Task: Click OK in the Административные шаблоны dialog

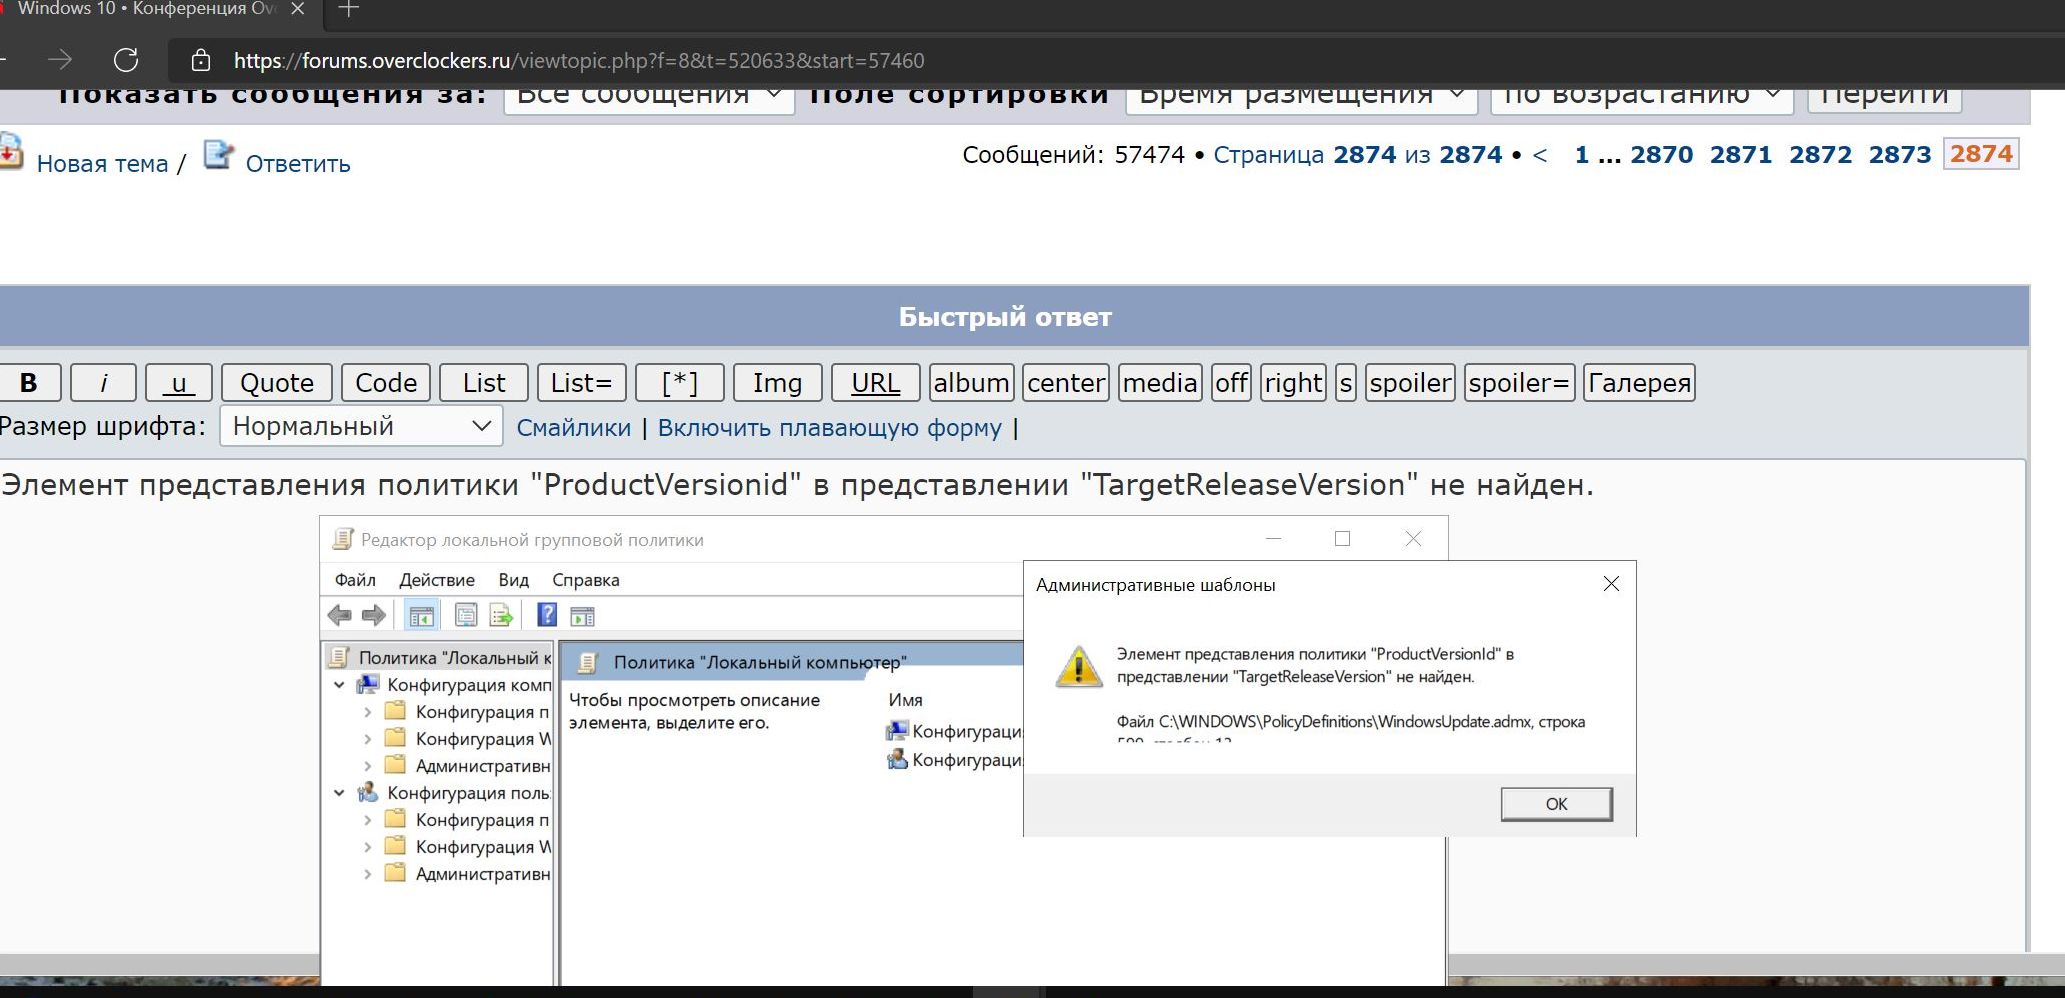Action: coord(1556,804)
